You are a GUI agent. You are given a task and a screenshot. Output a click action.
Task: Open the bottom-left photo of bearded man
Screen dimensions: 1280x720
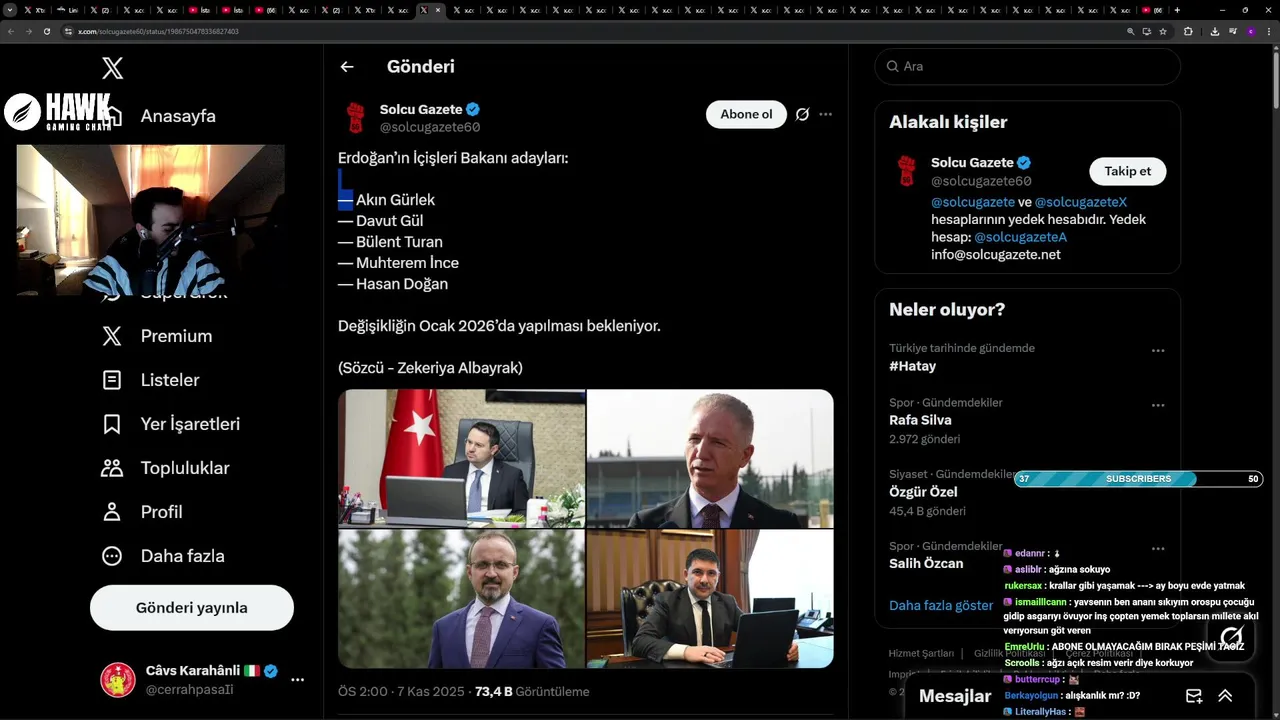(x=461, y=599)
